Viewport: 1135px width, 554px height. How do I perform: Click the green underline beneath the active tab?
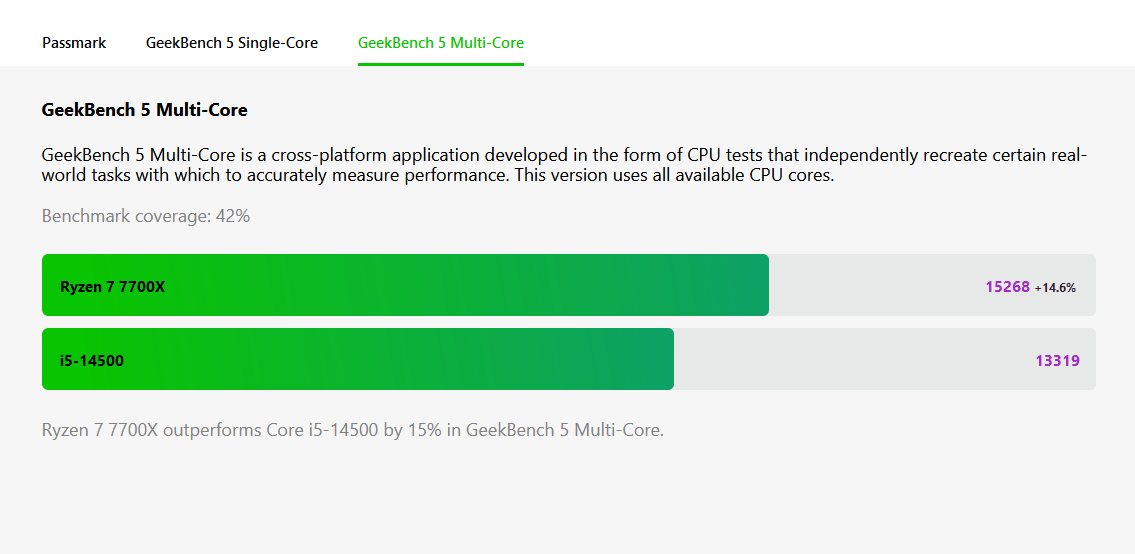tap(441, 64)
